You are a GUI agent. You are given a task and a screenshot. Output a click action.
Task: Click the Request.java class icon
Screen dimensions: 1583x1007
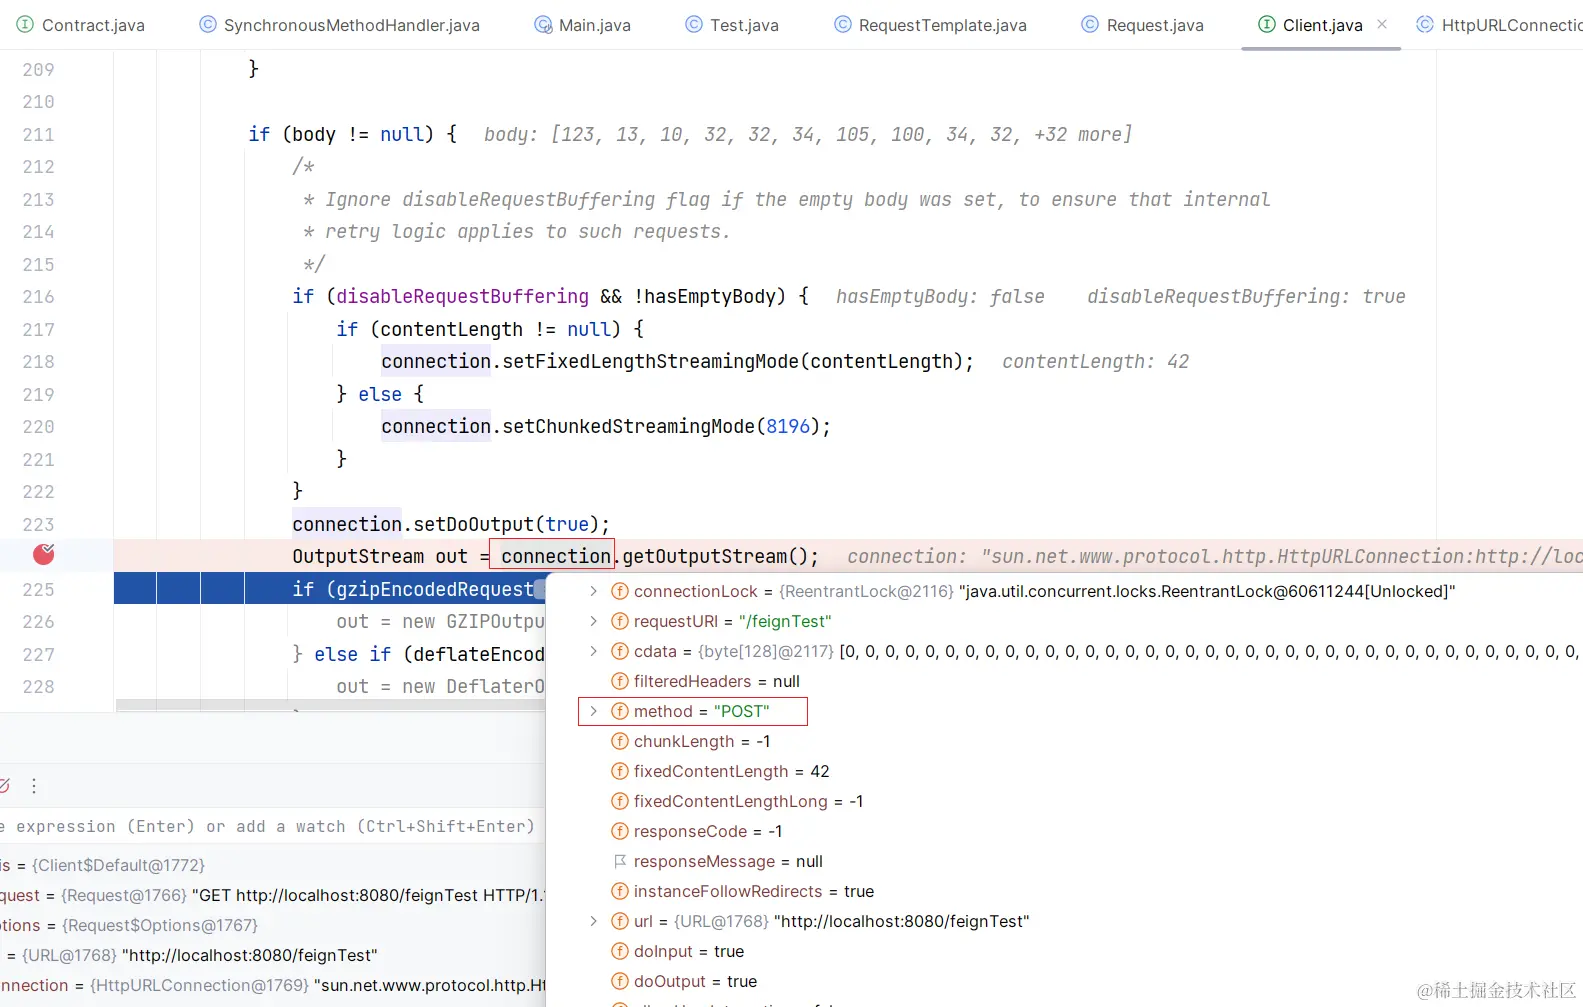[1090, 24]
